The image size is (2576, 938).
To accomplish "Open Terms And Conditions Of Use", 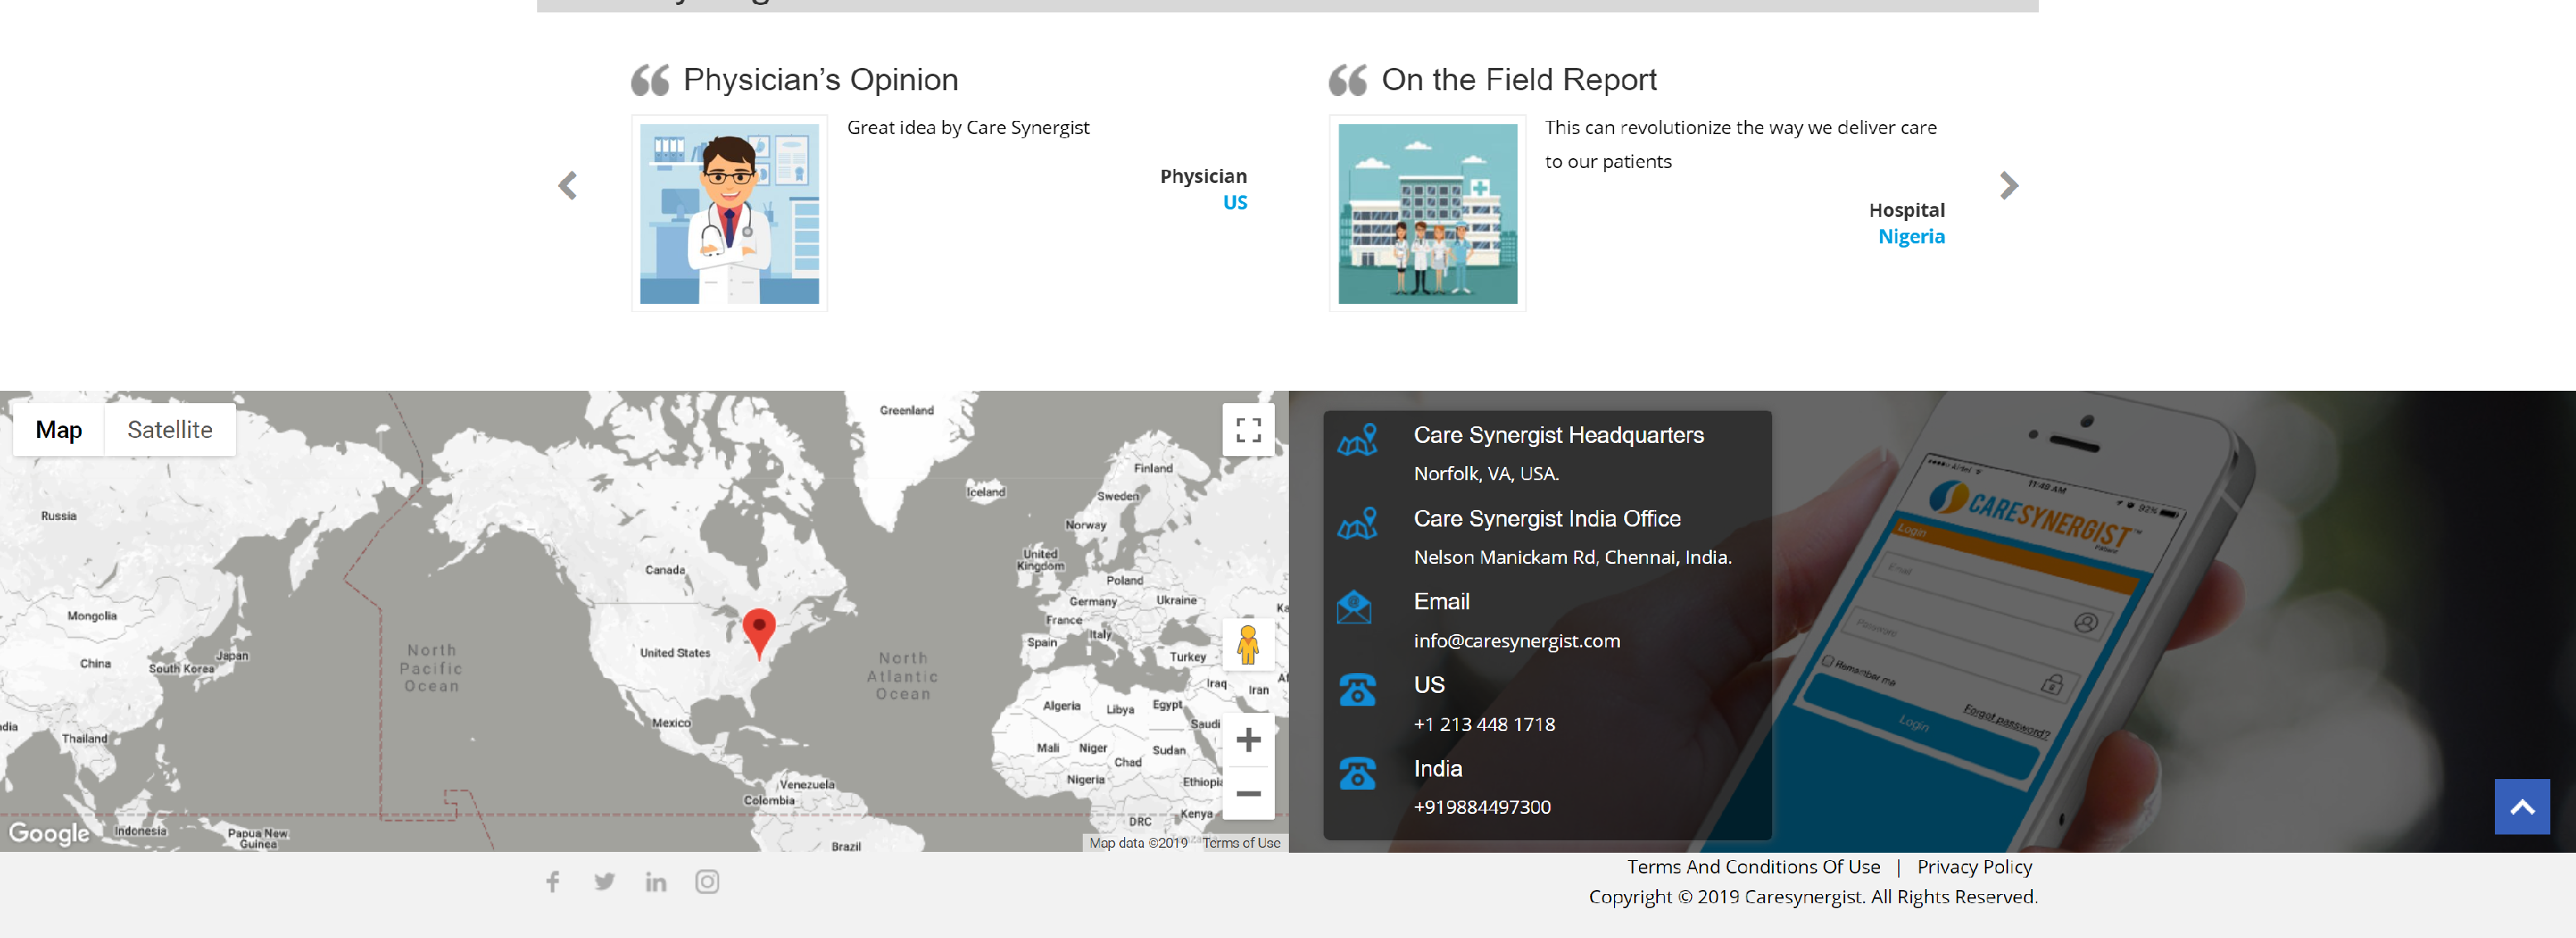I will pyautogui.click(x=1753, y=867).
